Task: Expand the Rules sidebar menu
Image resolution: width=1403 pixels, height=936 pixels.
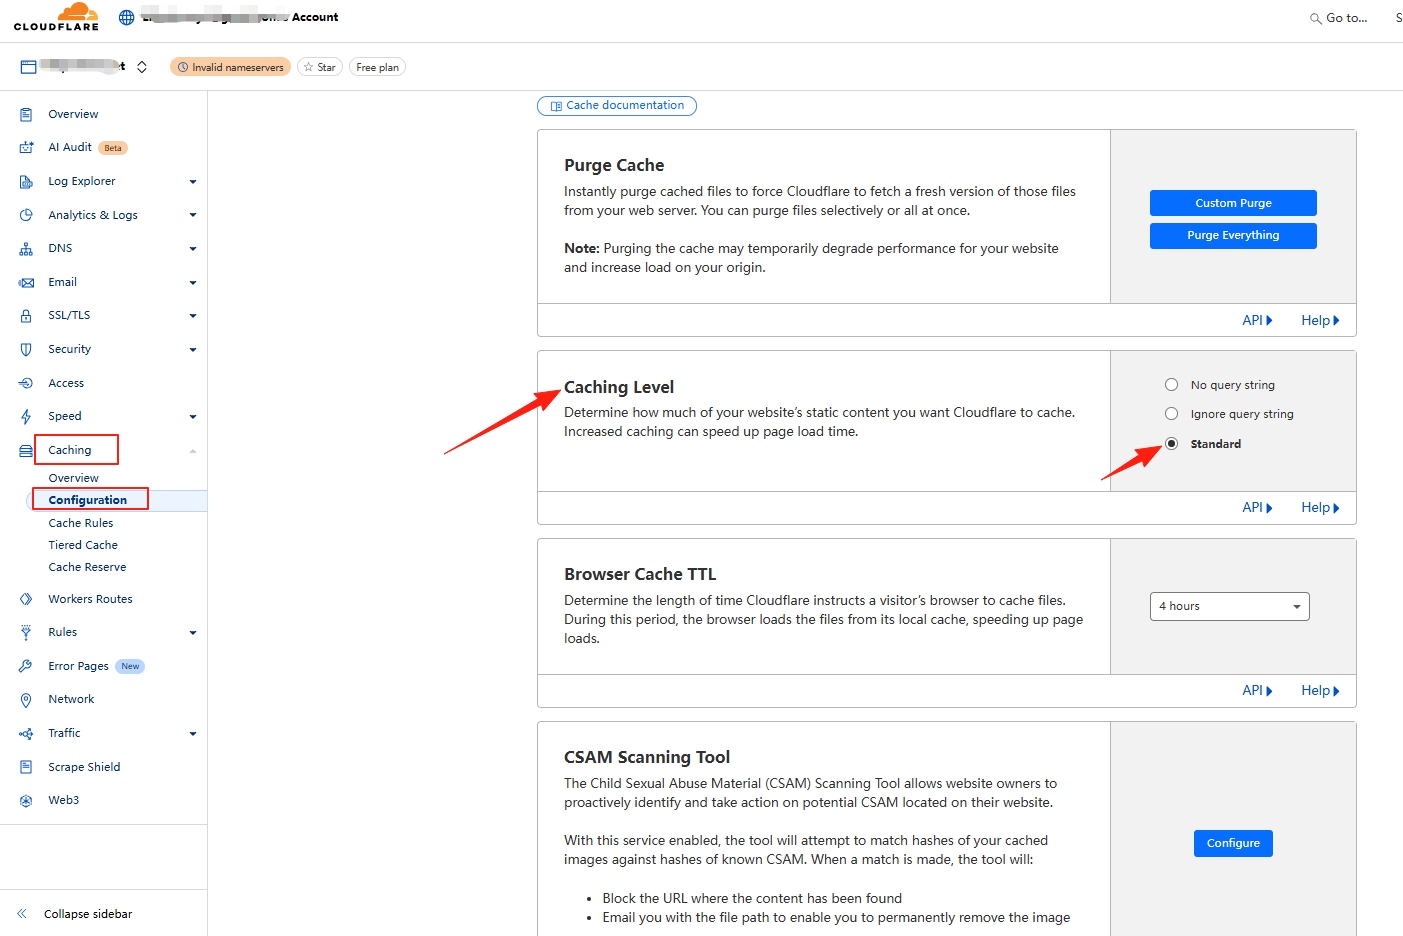Action: (x=192, y=633)
